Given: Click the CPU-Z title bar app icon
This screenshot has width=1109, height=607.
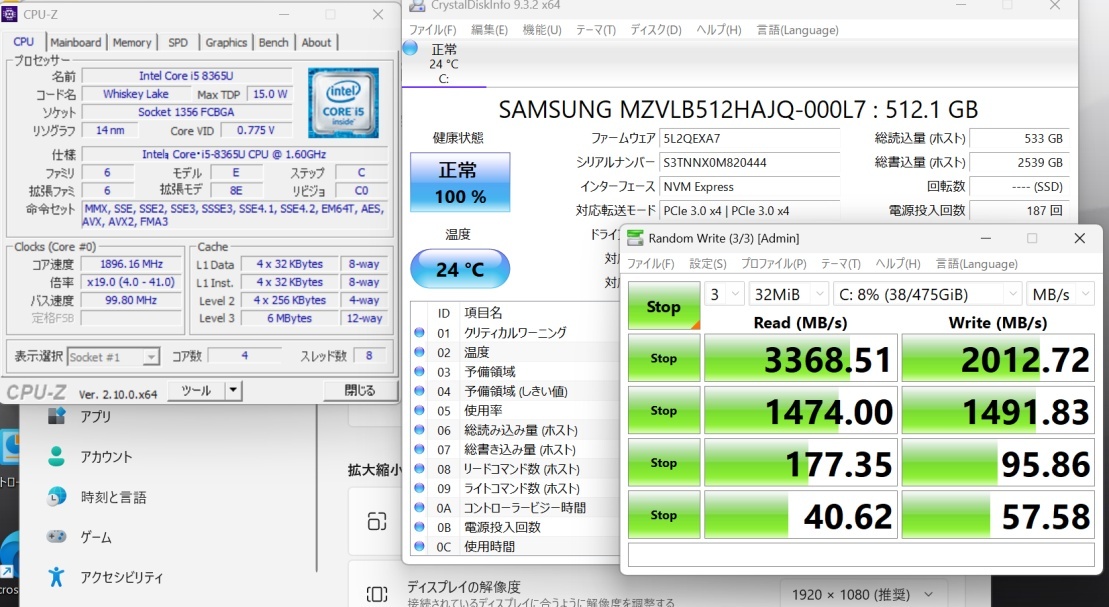Looking at the screenshot, I should click(9, 13).
